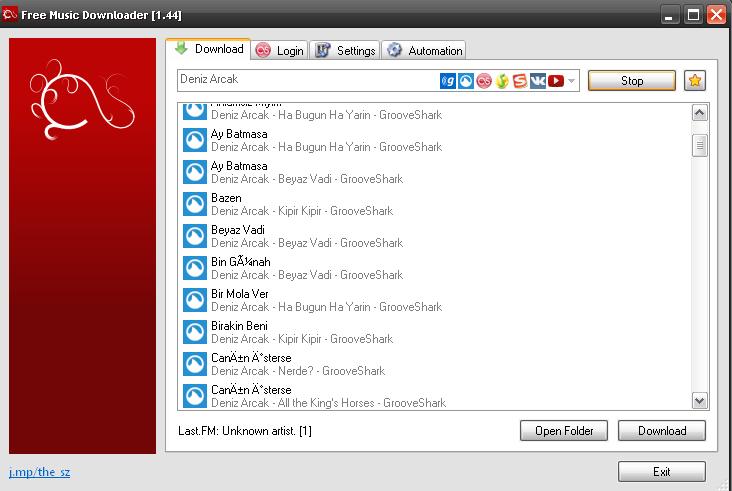This screenshot has height=491, width=732.
Task: Click Grooveshark icon beside Bin GÃ¼nah
Action: pyautogui.click(x=195, y=268)
